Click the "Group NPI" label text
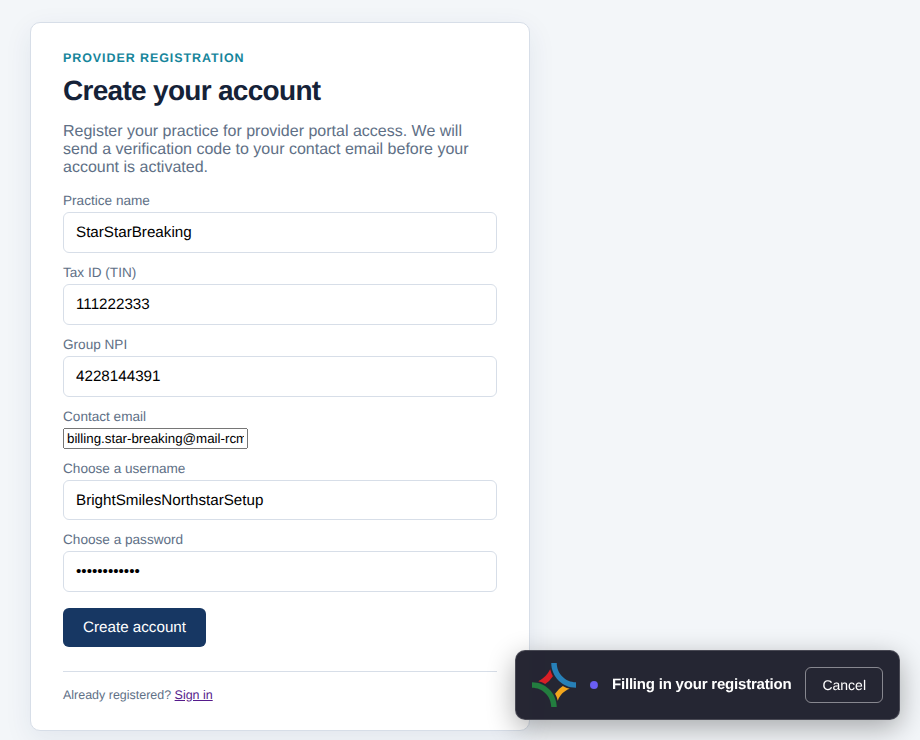This screenshot has height=740, width=920. coord(95,344)
